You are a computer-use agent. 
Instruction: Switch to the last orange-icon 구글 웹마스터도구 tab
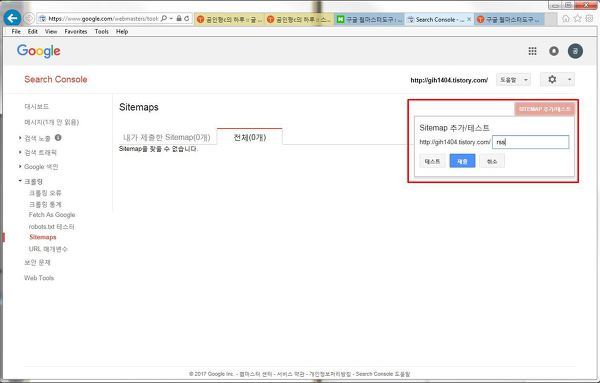pos(509,19)
